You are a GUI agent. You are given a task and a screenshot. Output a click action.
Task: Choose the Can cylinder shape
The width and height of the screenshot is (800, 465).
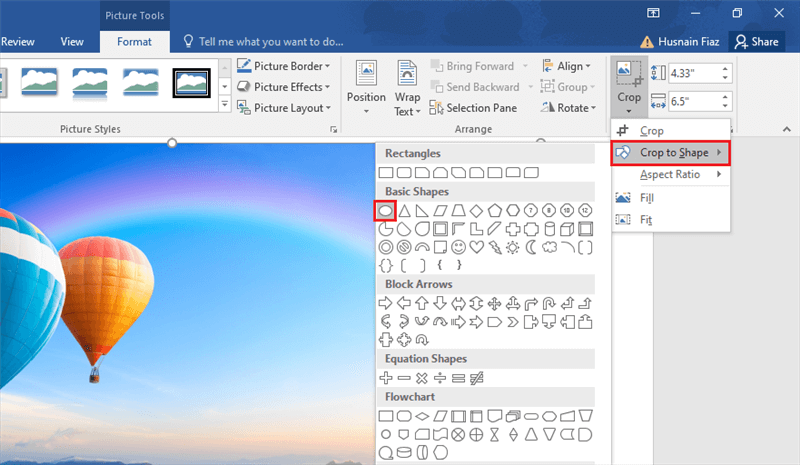point(549,229)
